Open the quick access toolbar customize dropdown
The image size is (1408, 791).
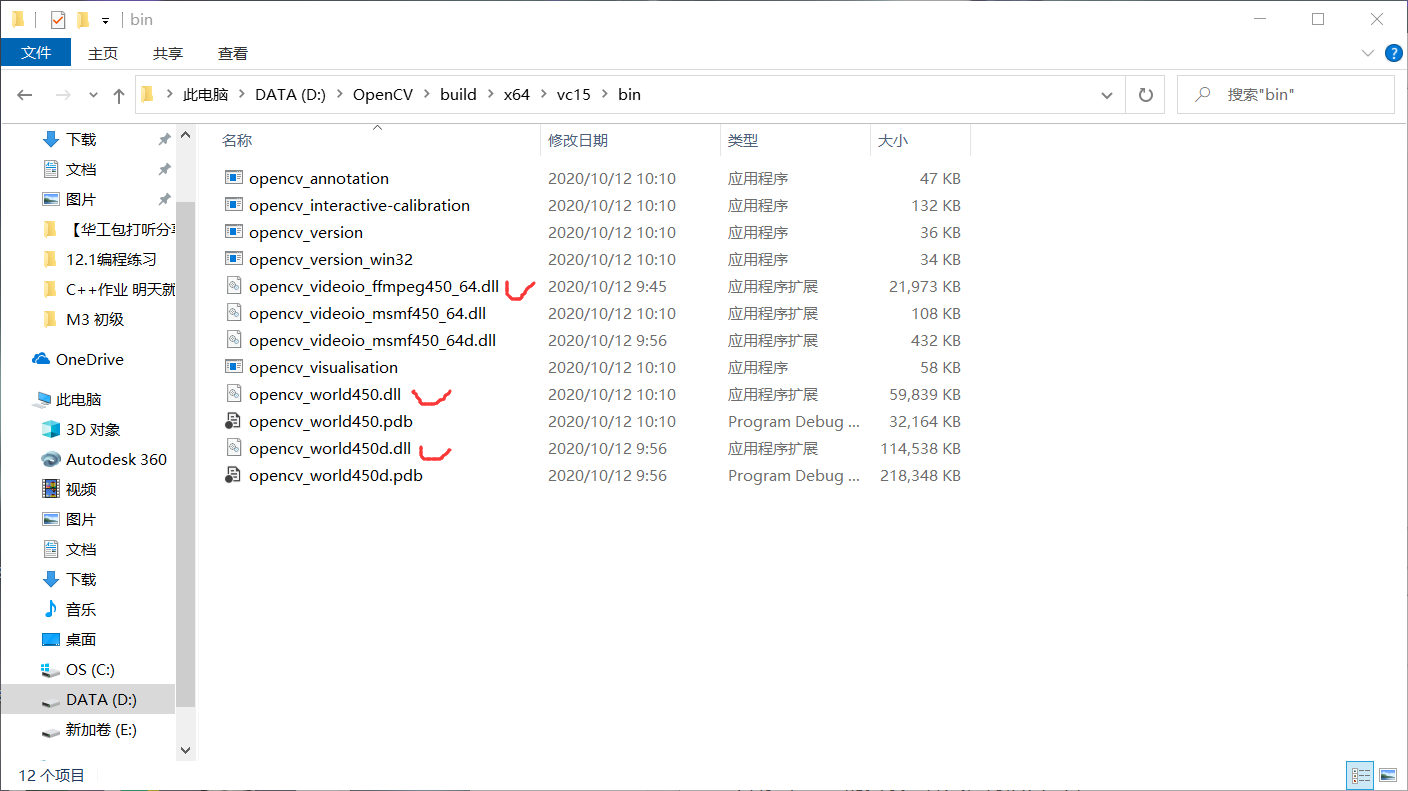coord(105,20)
